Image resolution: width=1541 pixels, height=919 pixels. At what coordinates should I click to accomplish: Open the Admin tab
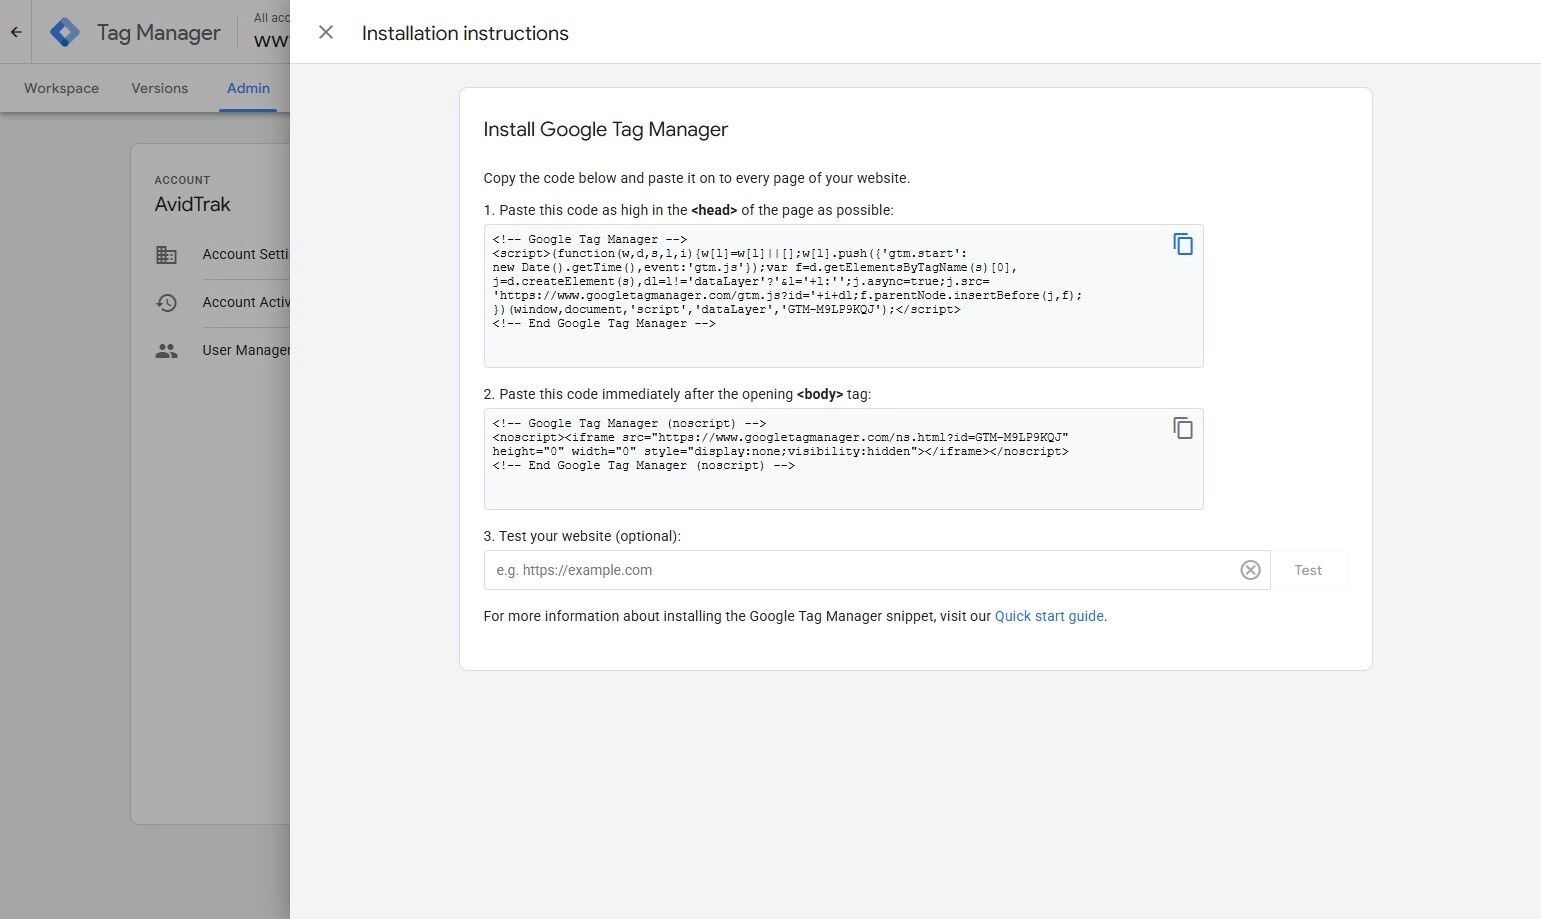click(x=248, y=88)
